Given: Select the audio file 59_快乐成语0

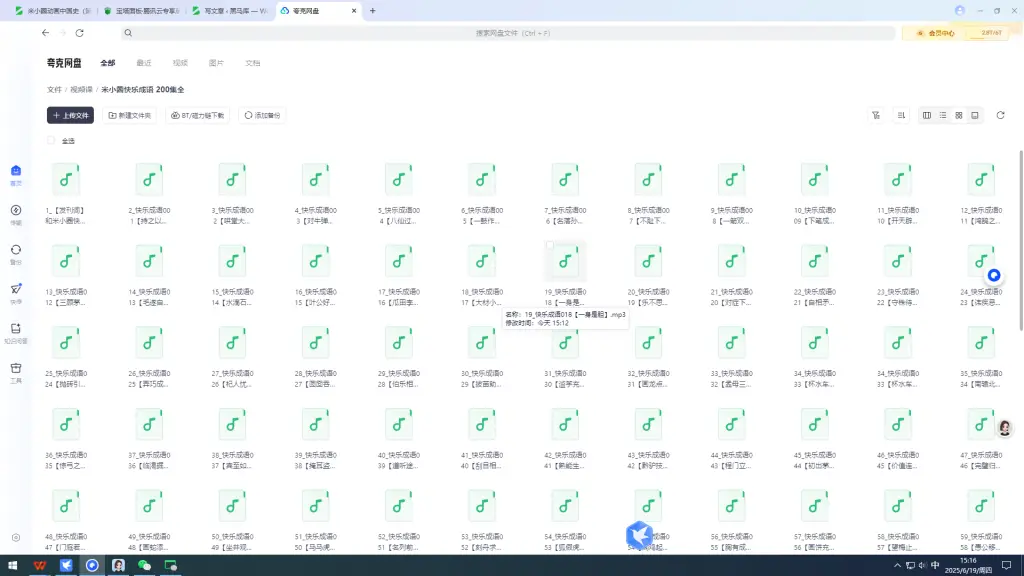Looking at the screenshot, I should click(x=981, y=520).
